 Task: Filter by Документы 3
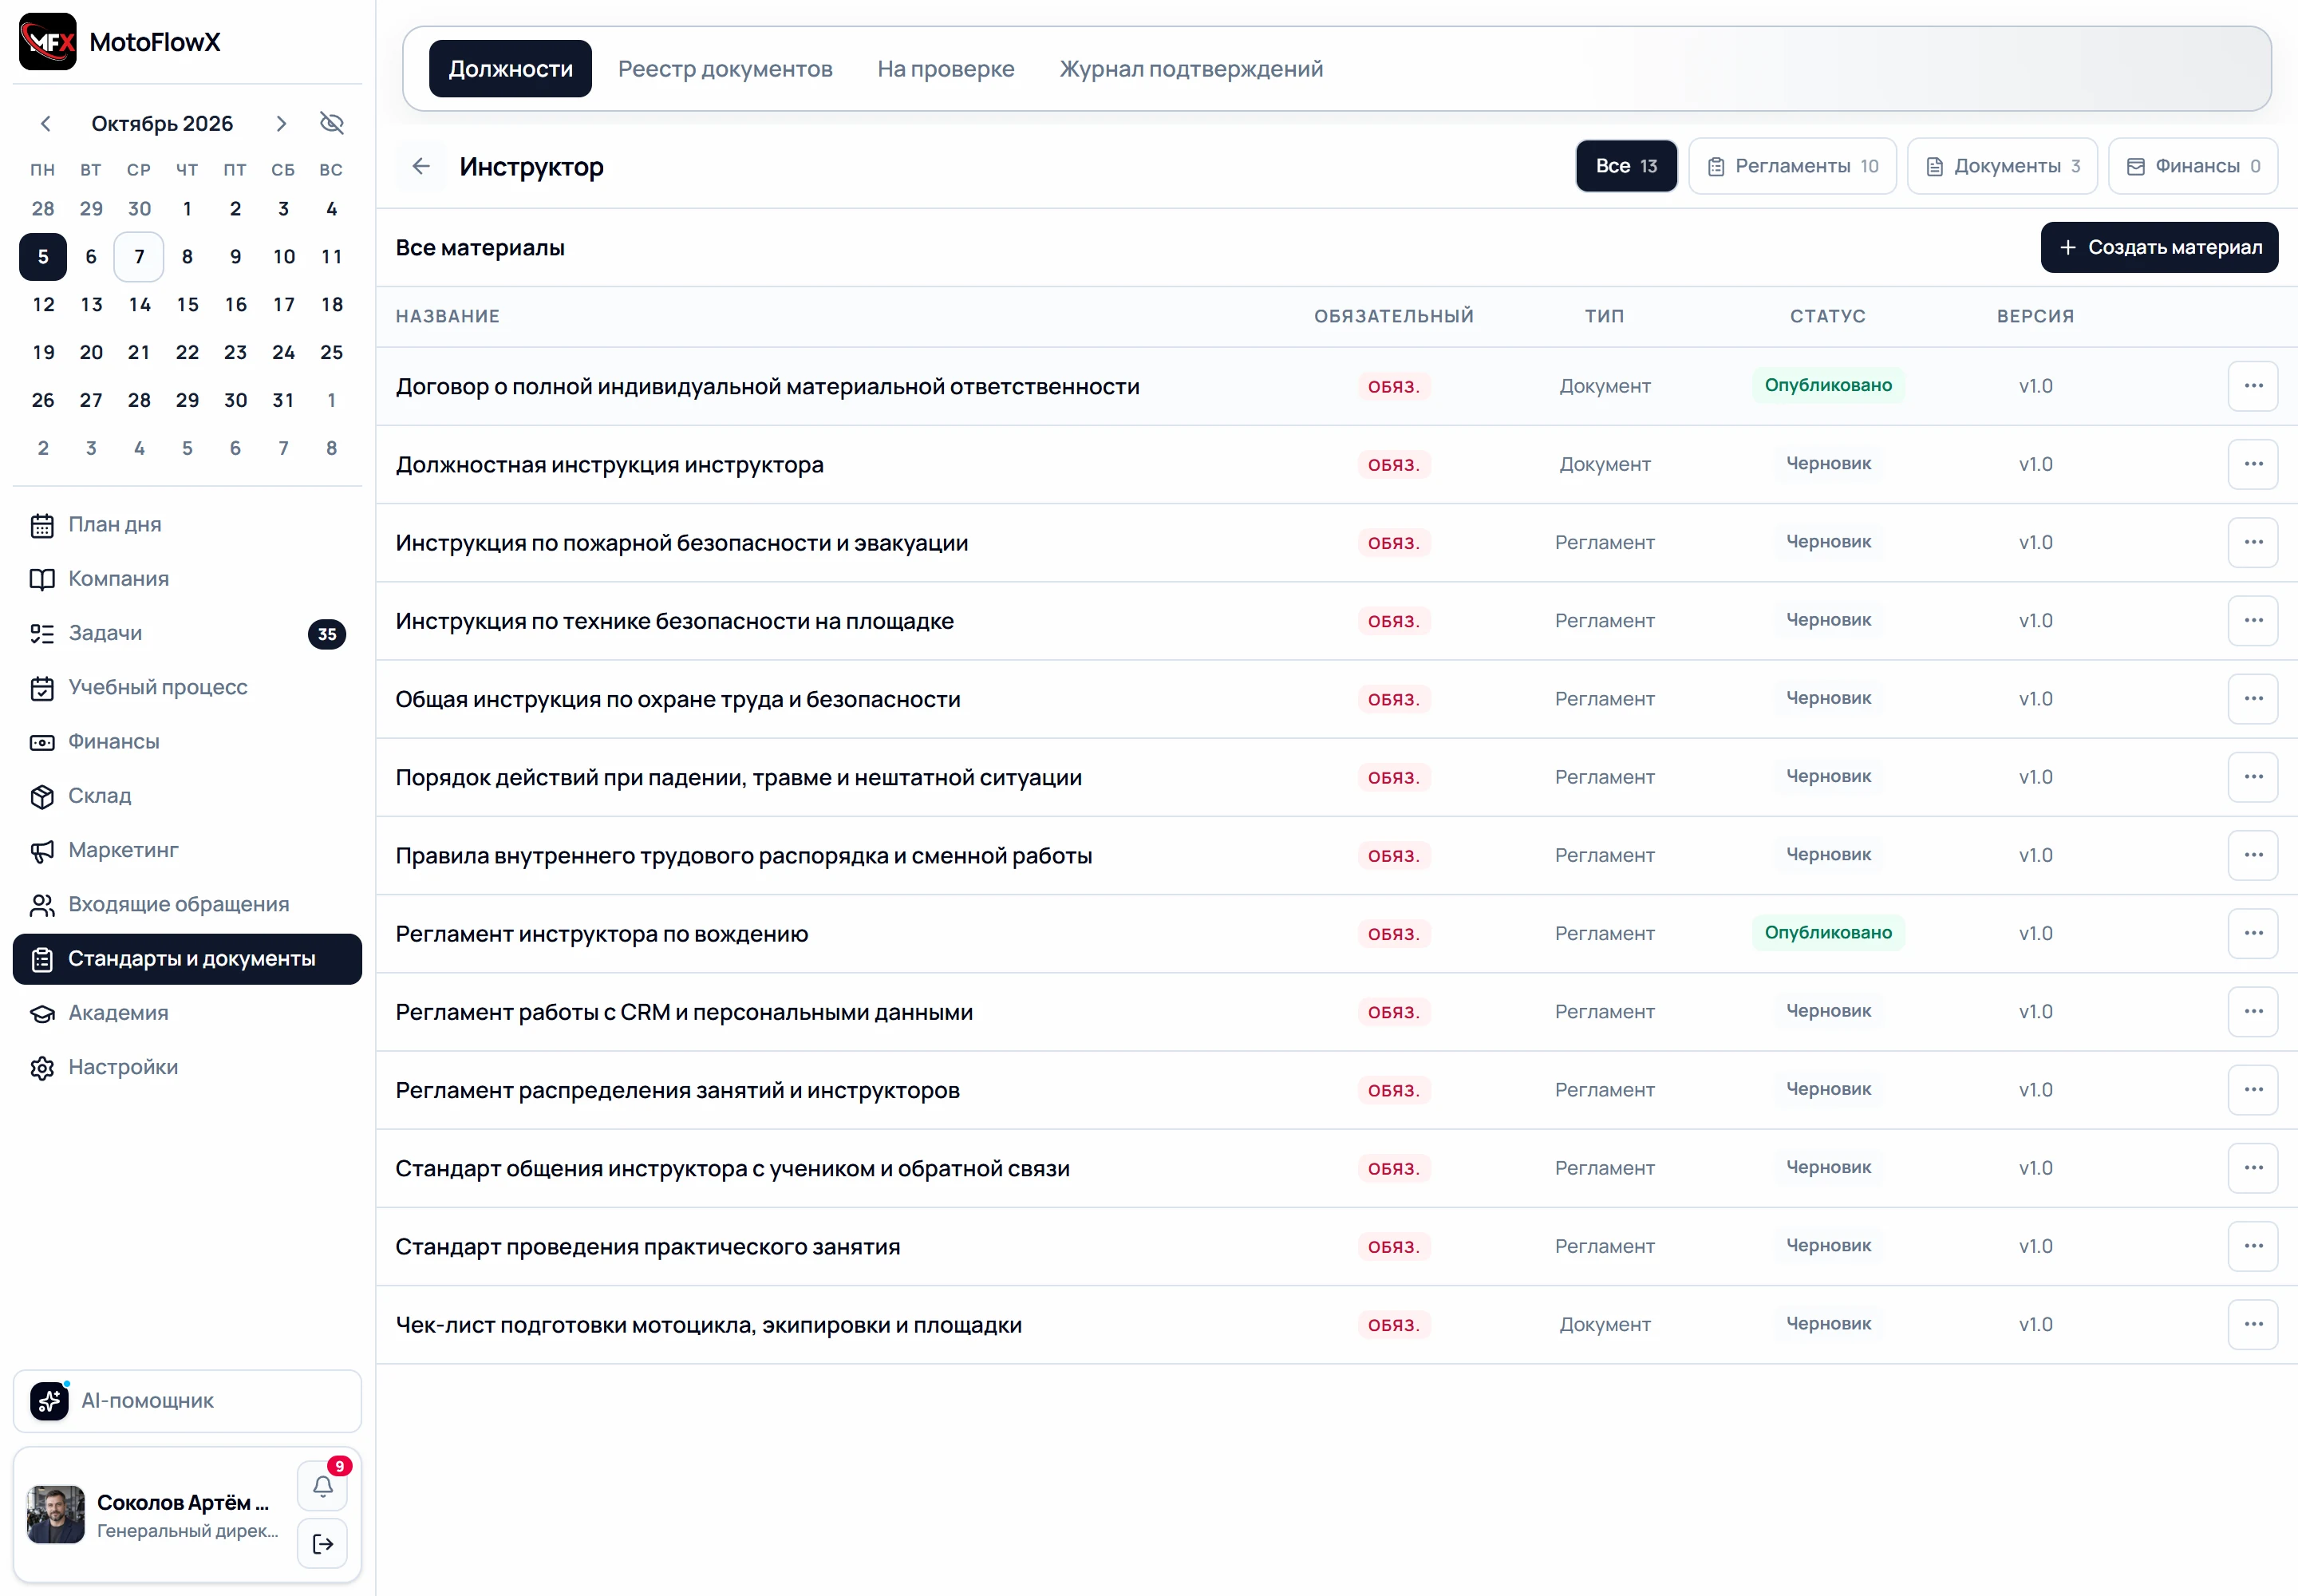(2002, 166)
